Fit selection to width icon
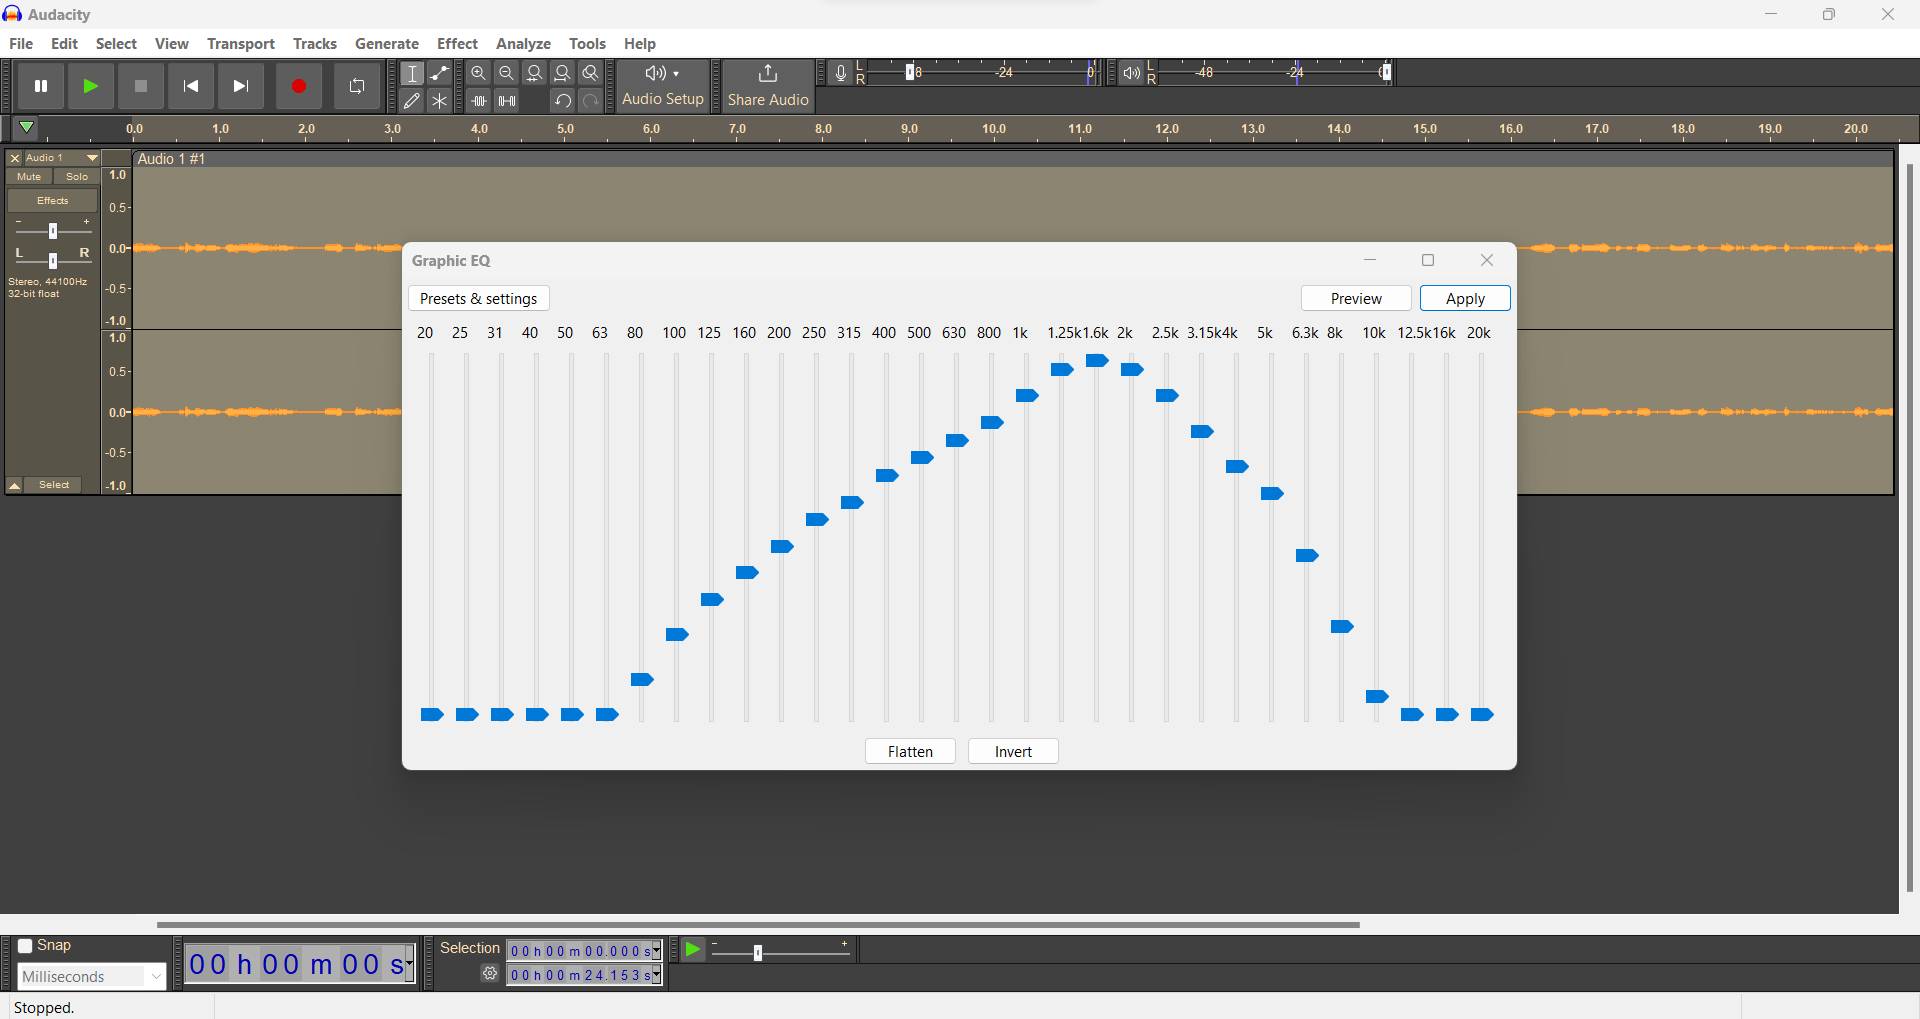The image size is (1920, 1019). 535,73
